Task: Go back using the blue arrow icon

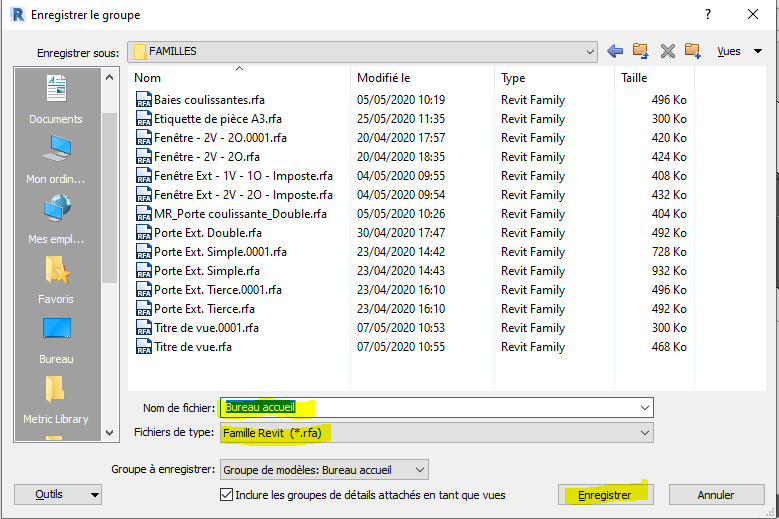Action: pos(615,51)
